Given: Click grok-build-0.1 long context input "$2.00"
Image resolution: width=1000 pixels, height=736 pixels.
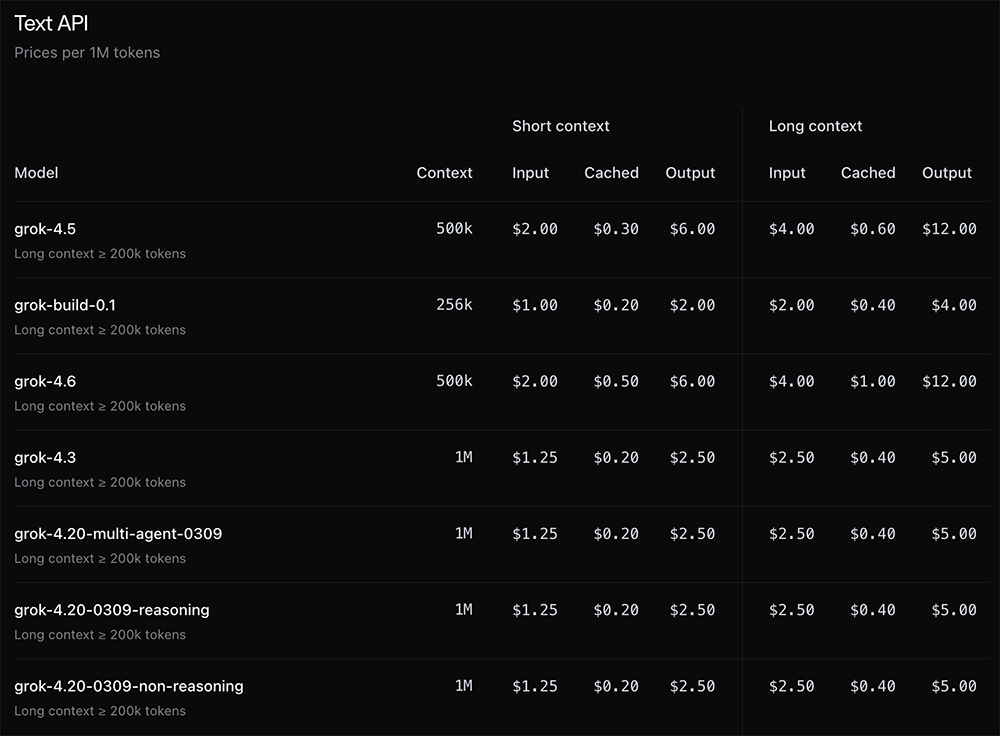Looking at the screenshot, I should click(791, 305).
